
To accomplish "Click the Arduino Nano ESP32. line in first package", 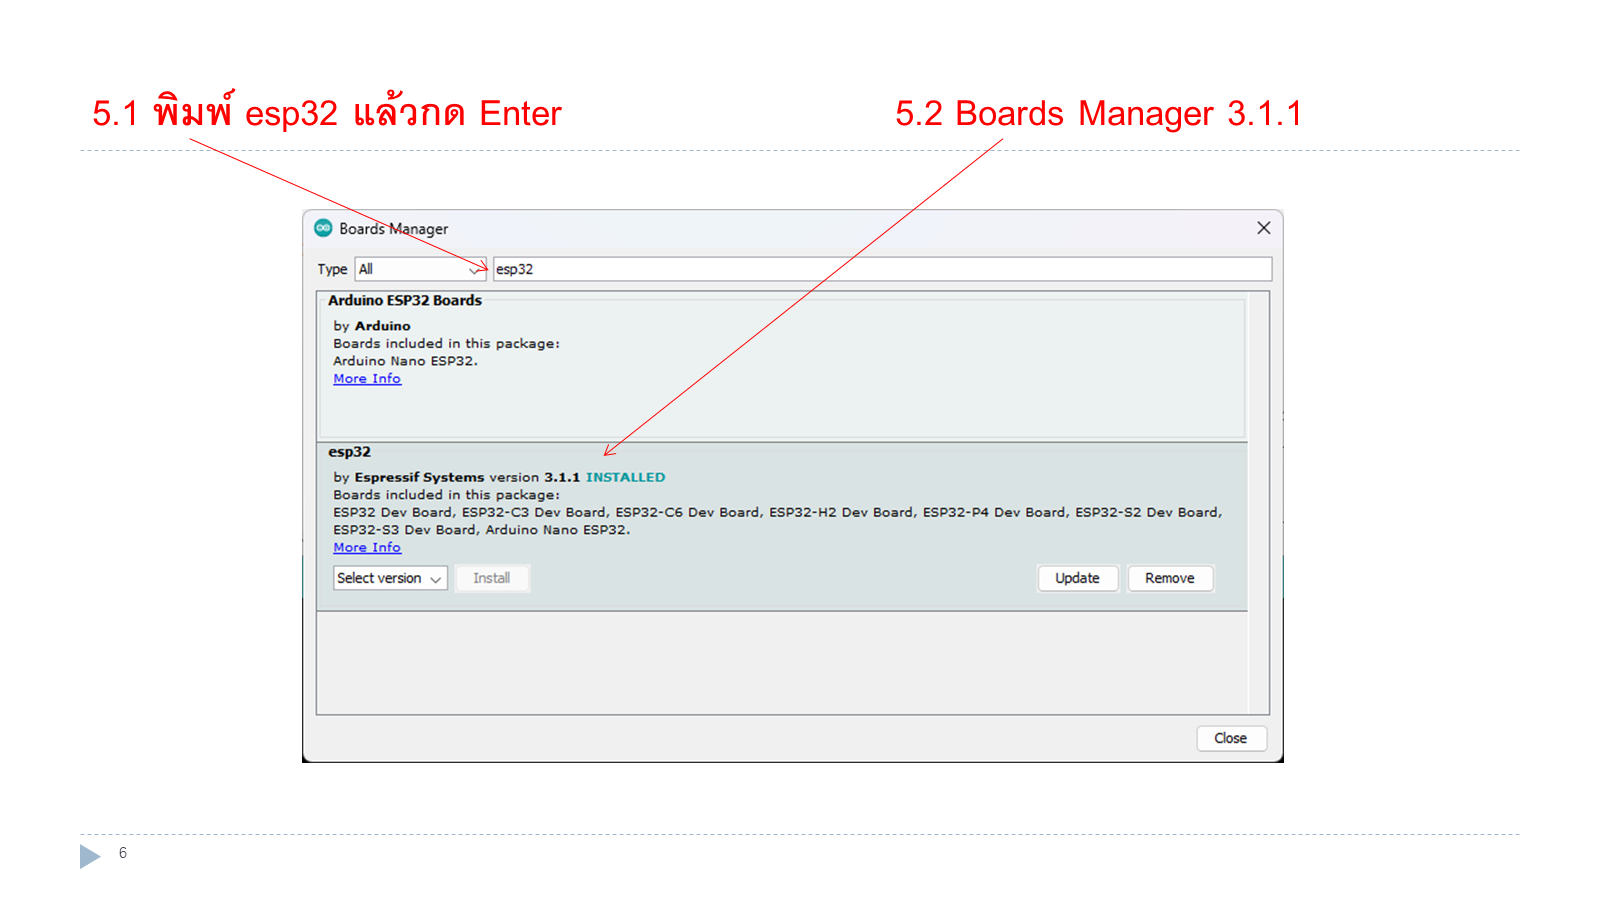I will 406,361.
